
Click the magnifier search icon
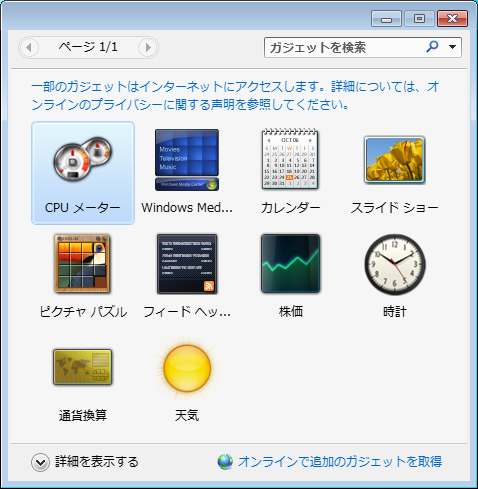[x=432, y=47]
